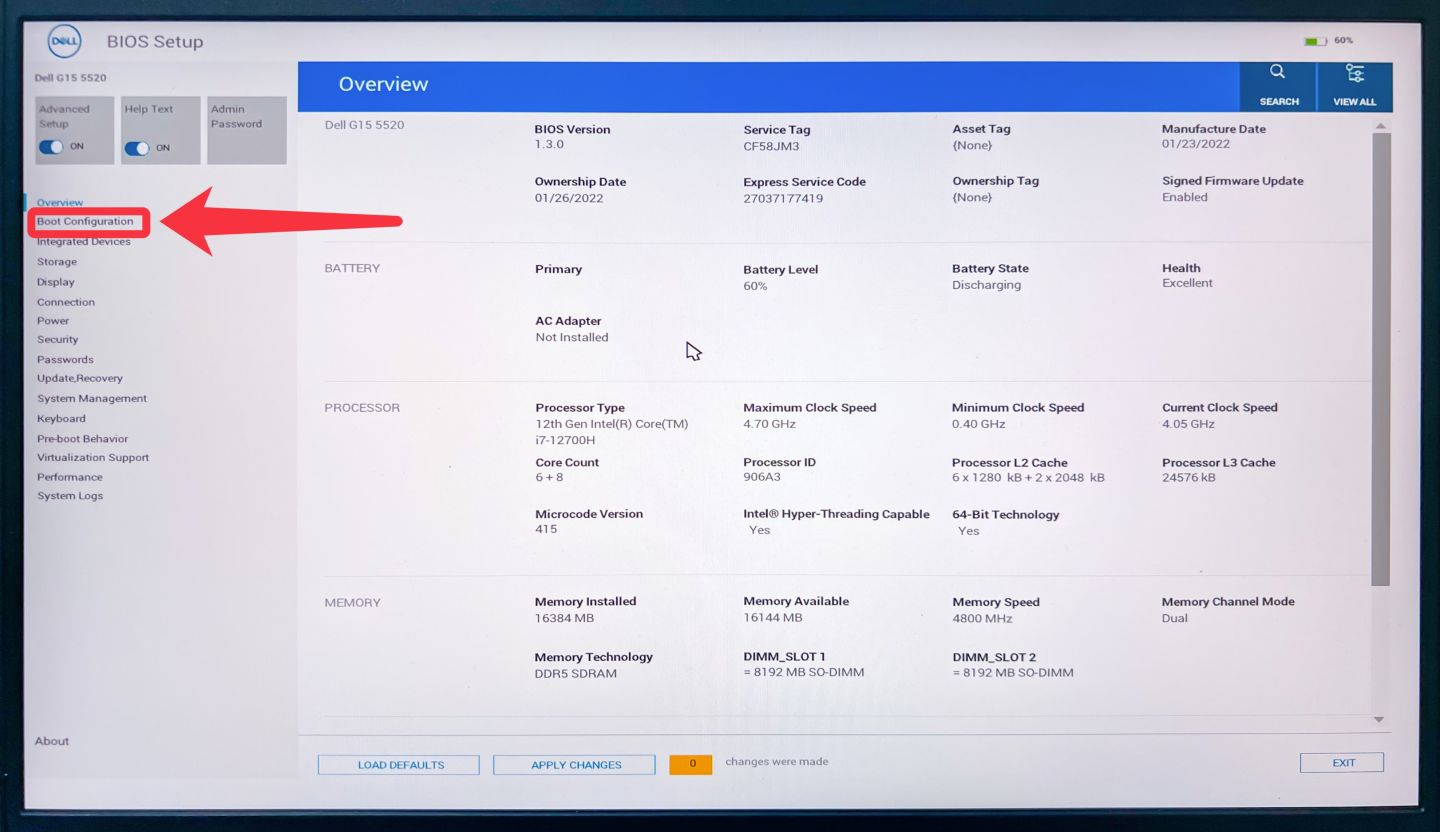Screen dimensions: 1440x832
Task: Open the Security settings section
Action: [x=58, y=340]
